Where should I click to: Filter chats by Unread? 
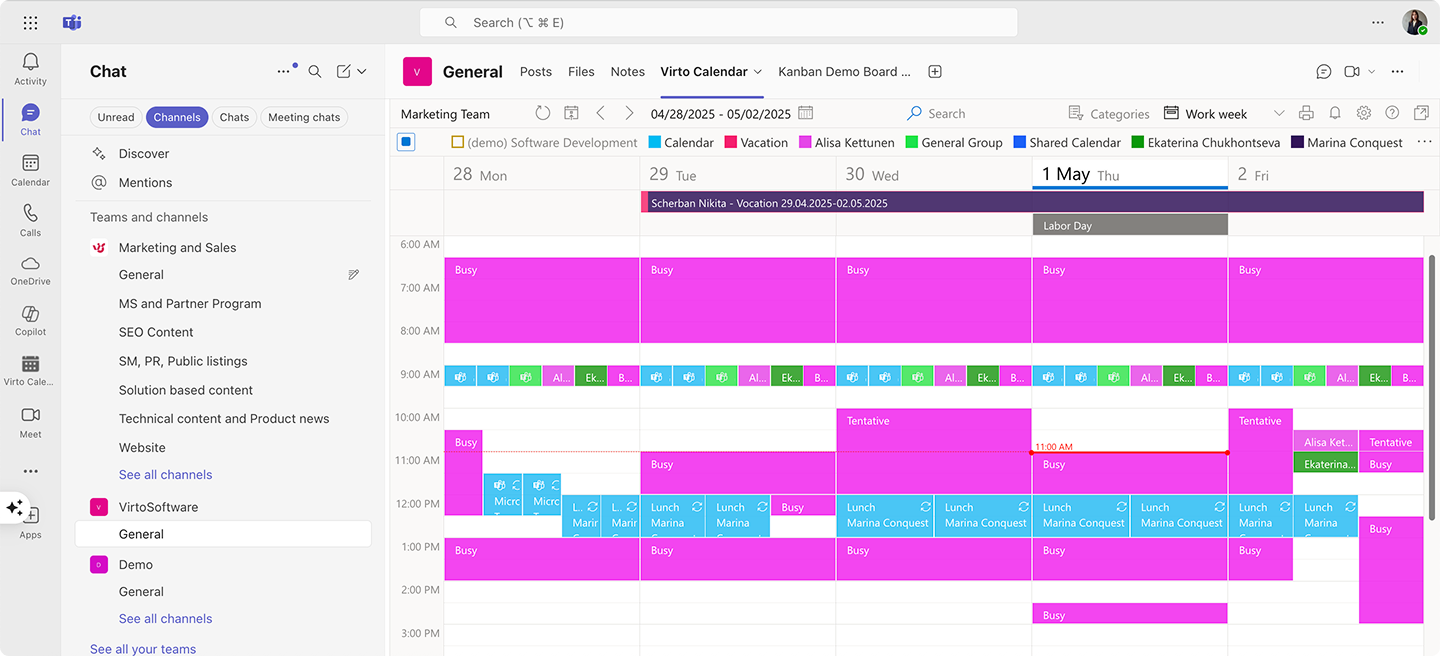[x=116, y=117]
